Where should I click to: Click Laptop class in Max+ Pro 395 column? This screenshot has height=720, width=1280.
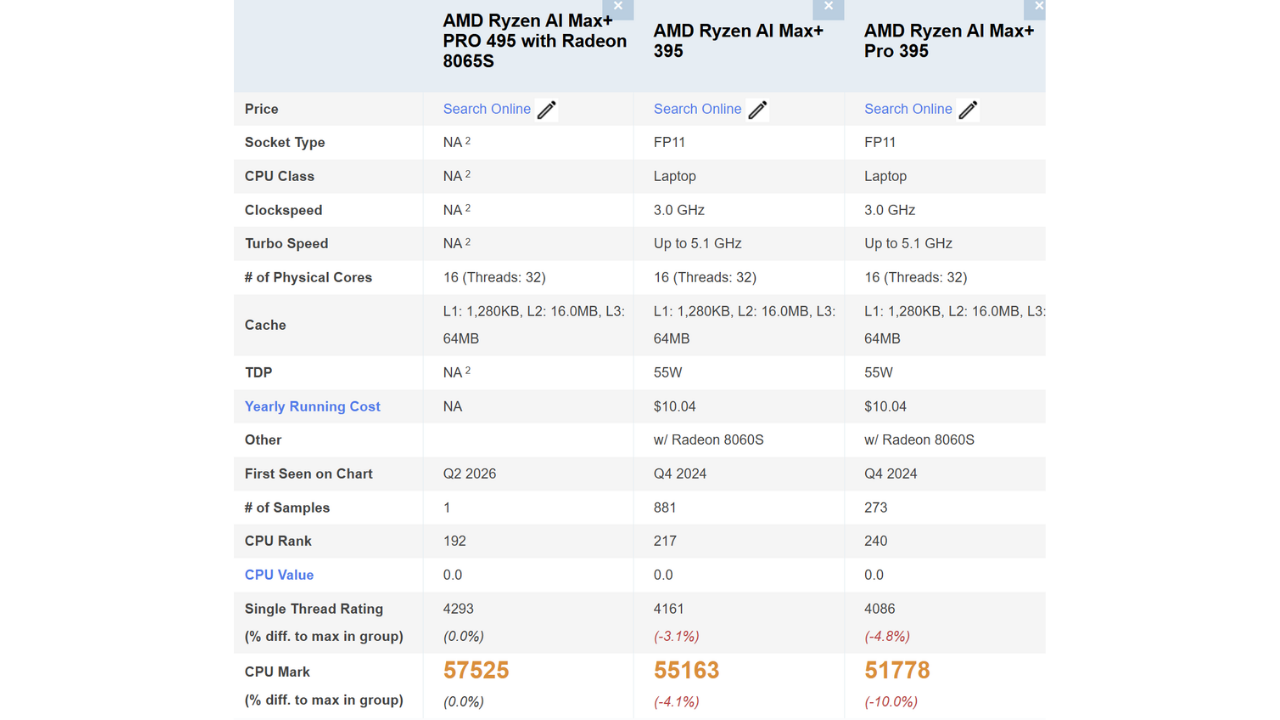886,176
